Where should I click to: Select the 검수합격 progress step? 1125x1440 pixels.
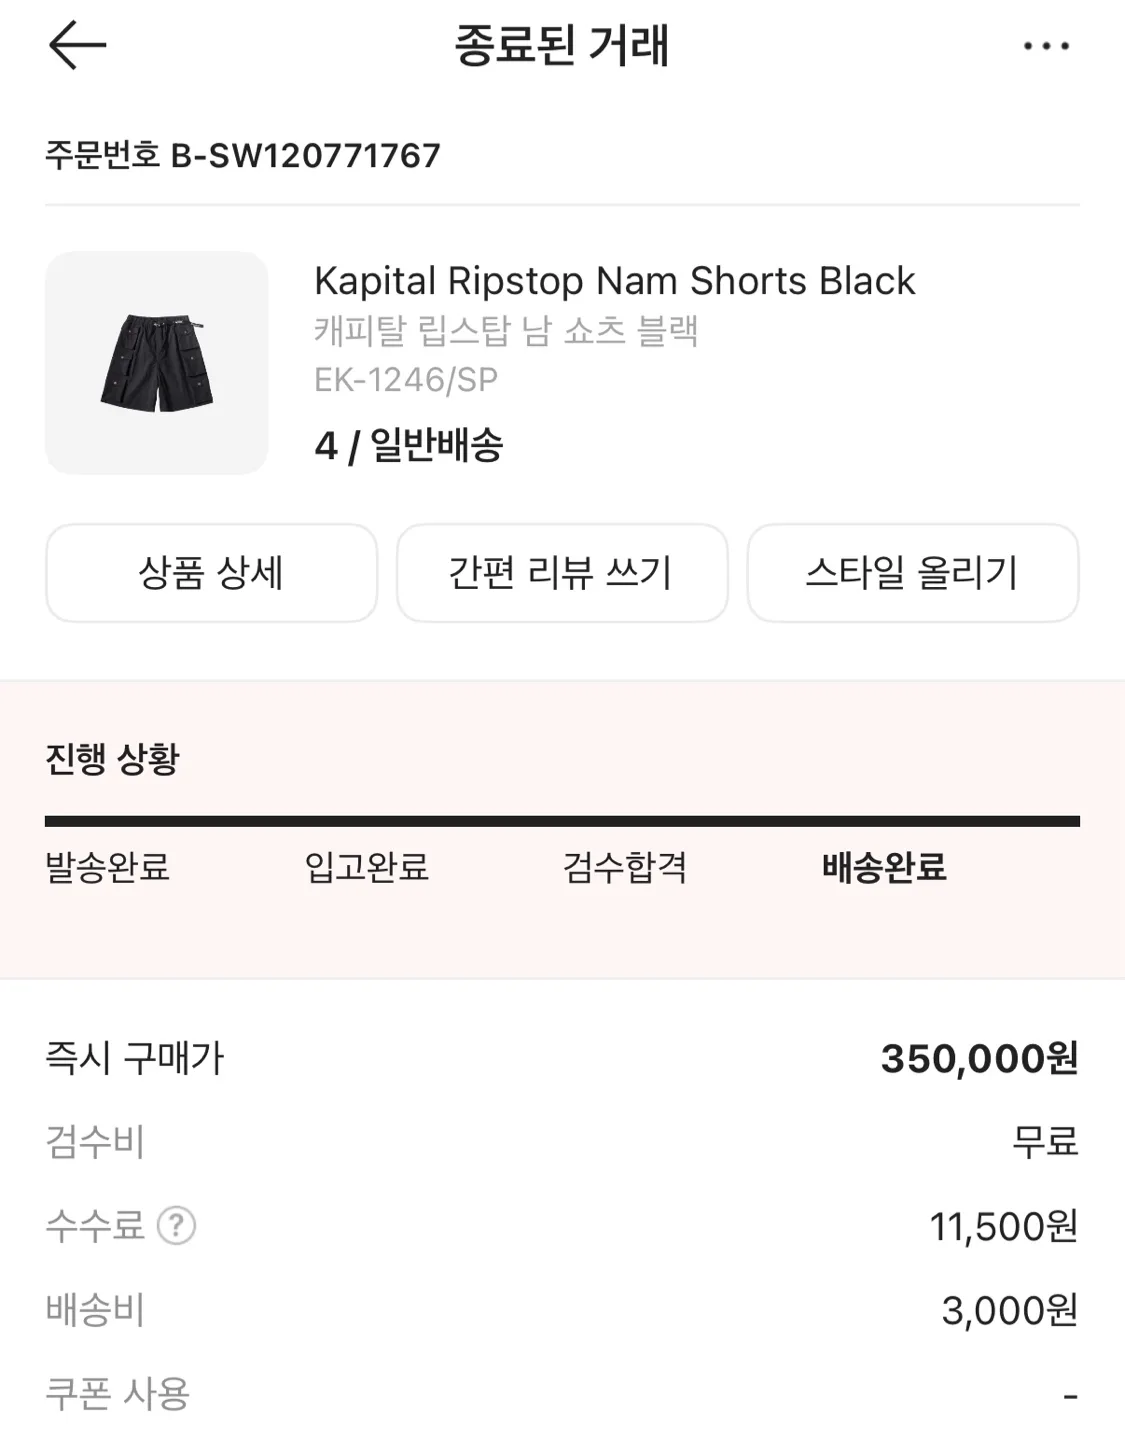(x=625, y=867)
